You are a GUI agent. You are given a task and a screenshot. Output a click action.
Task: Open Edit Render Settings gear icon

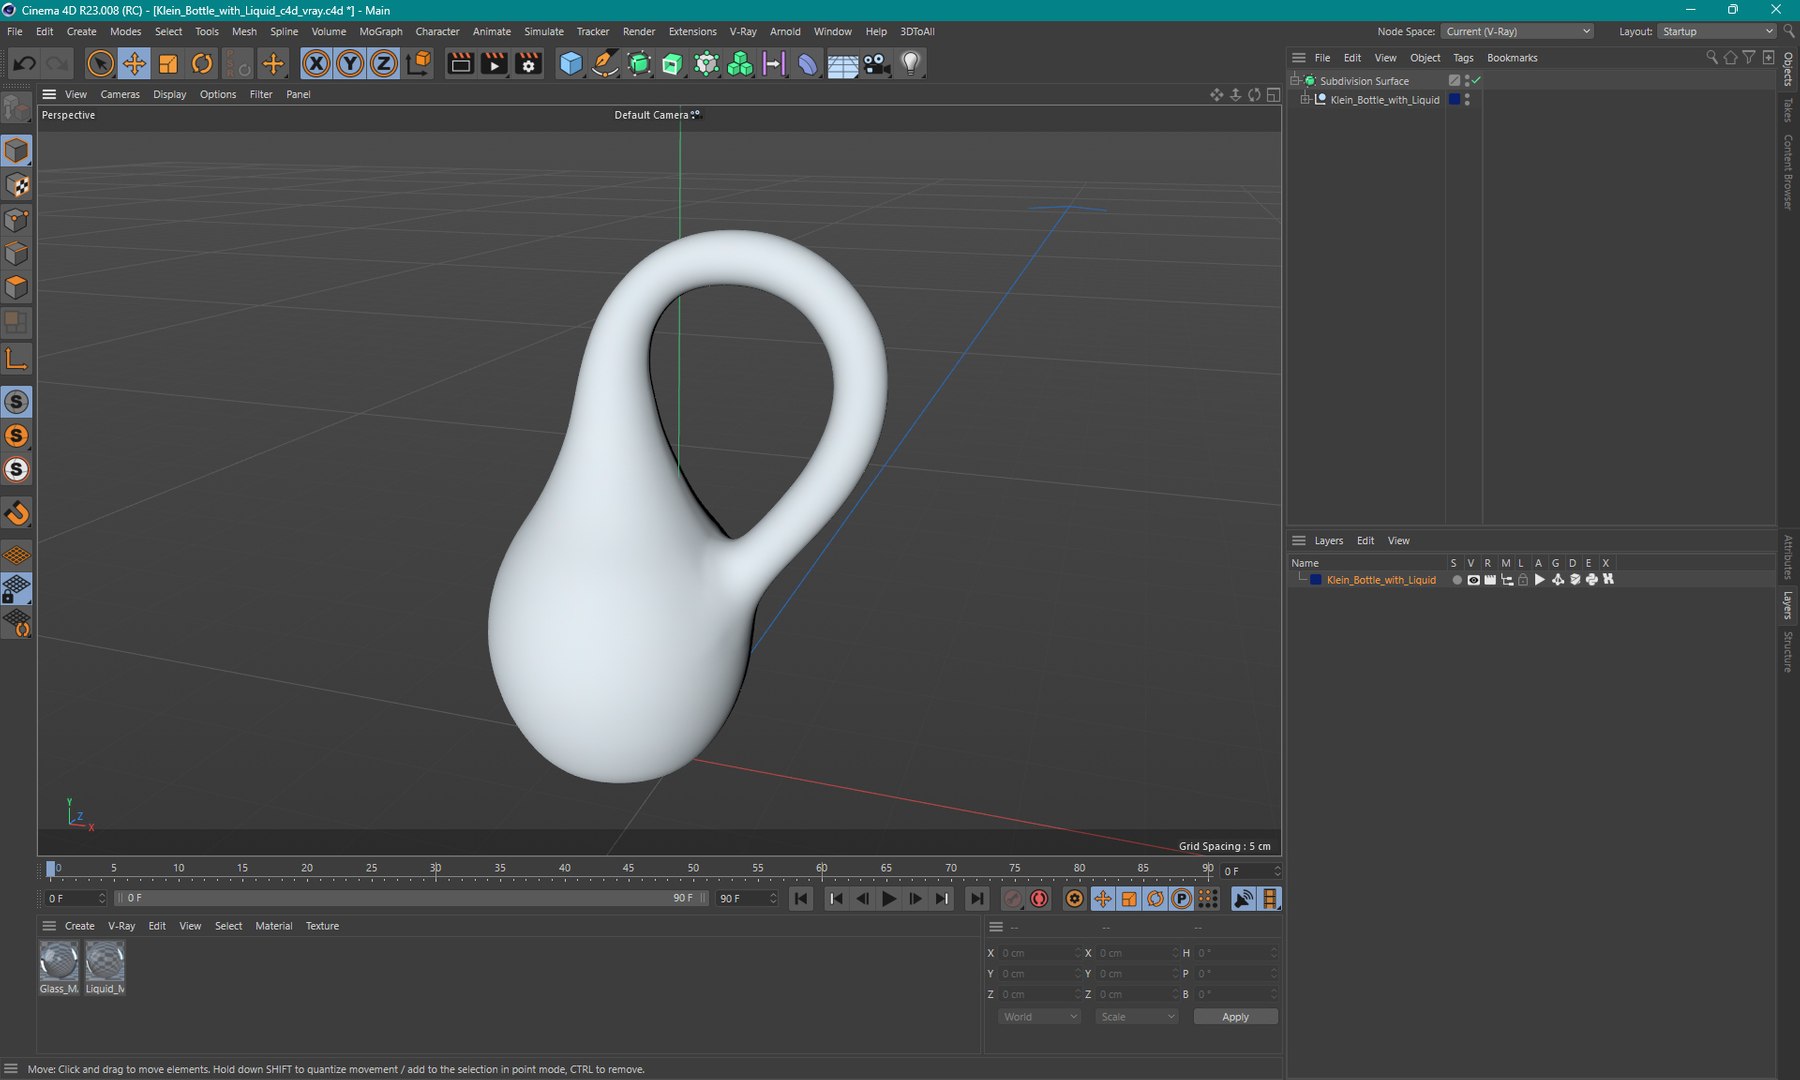coord(528,64)
